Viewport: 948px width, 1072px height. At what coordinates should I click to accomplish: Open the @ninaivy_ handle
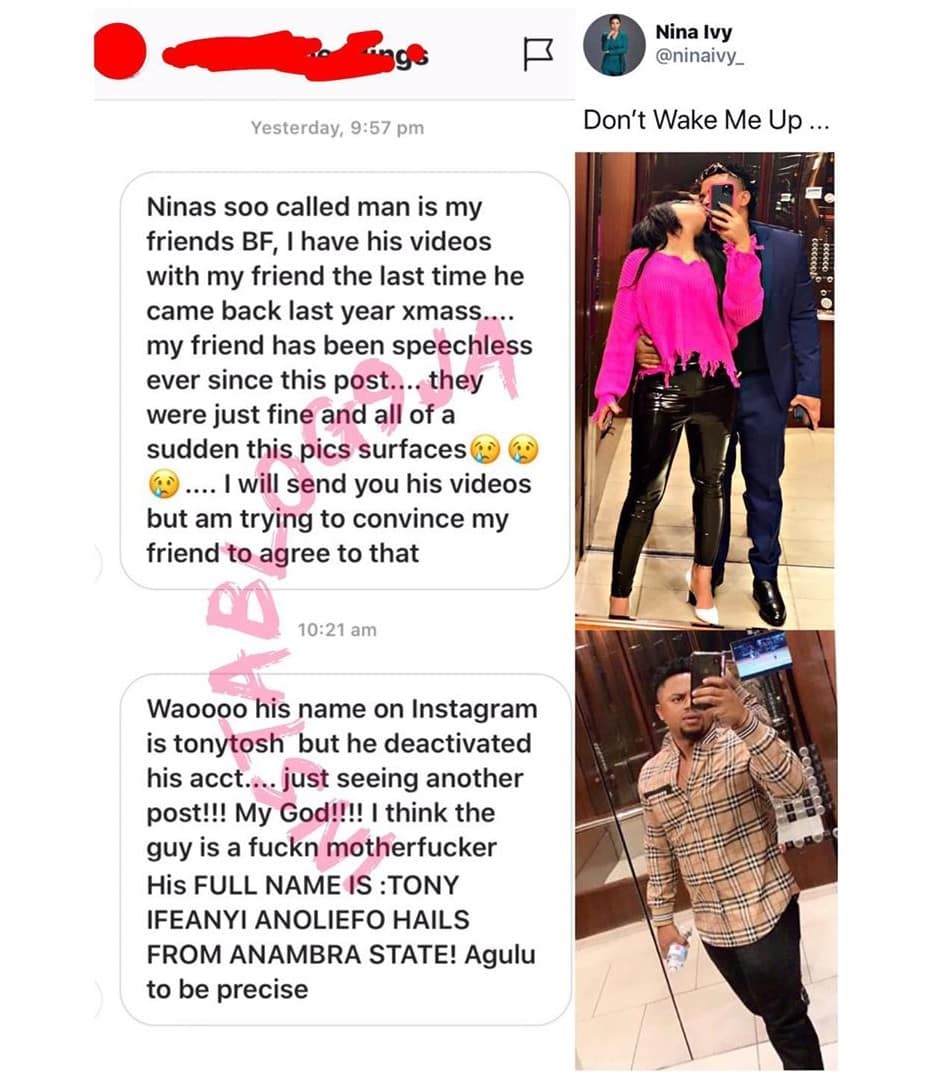(x=699, y=56)
